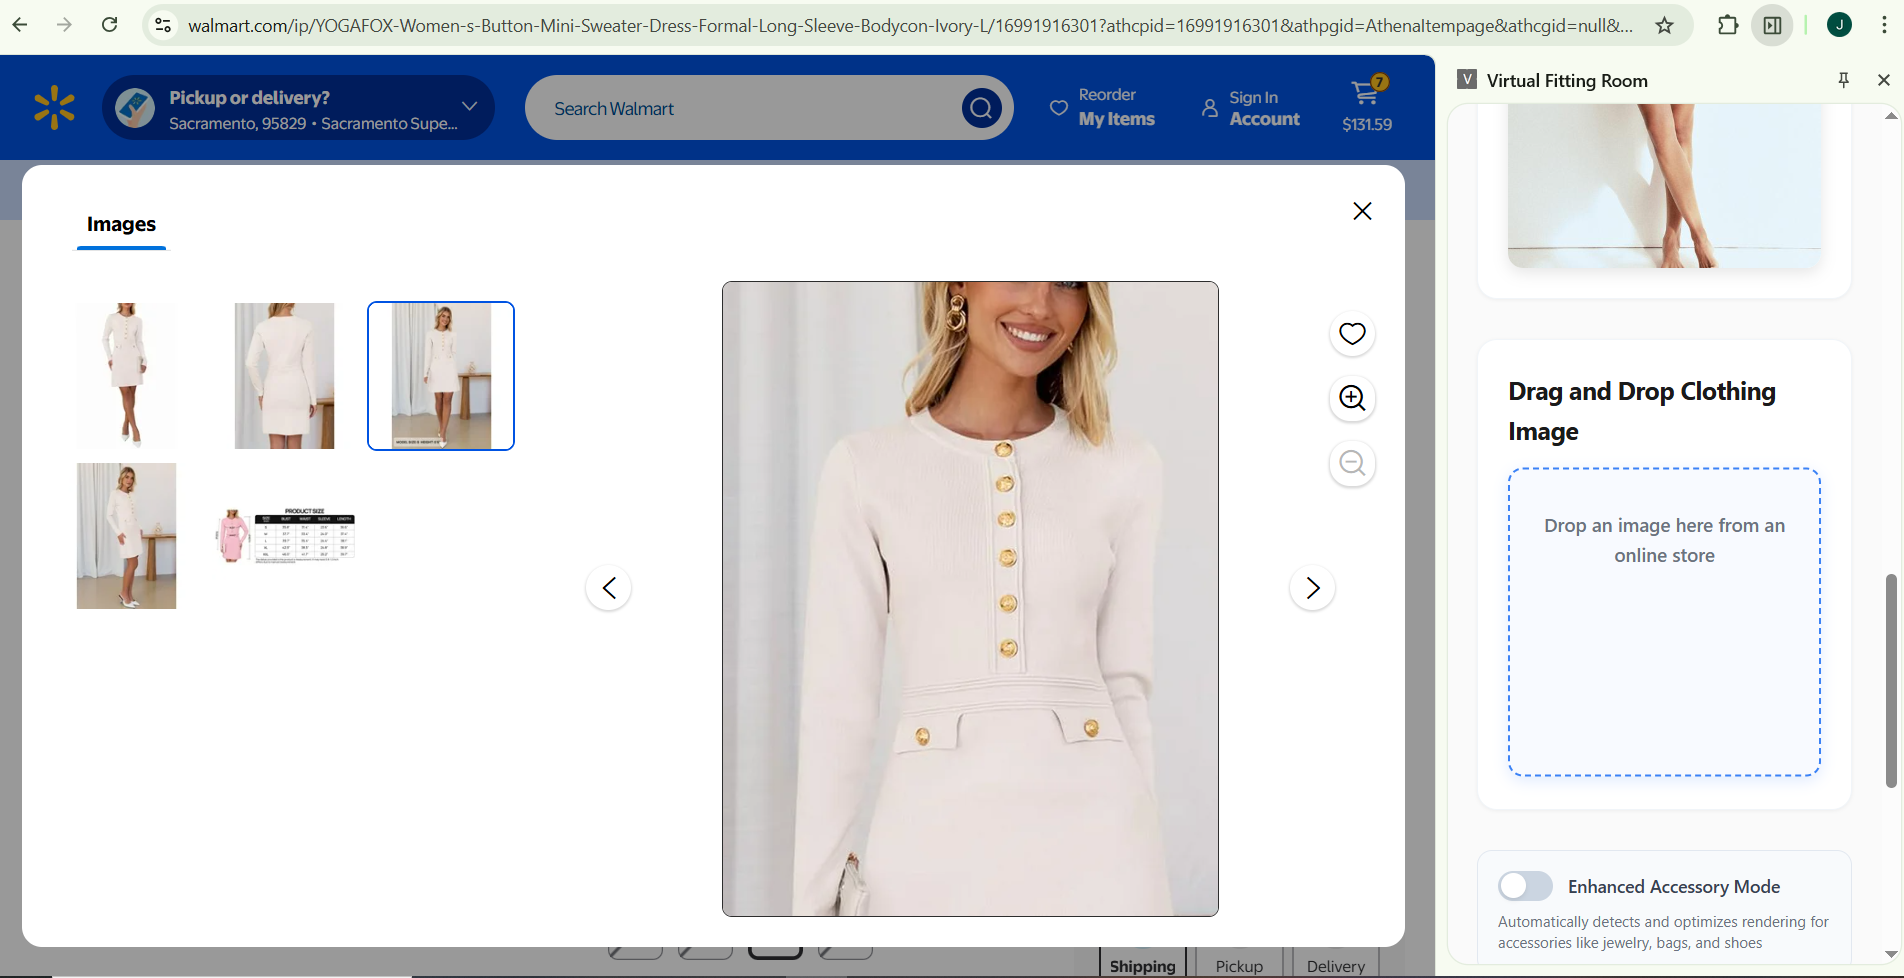The width and height of the screenshot is (1904, 978).
Task: Open Sign In Account
Action: [x=1249, y=107]
